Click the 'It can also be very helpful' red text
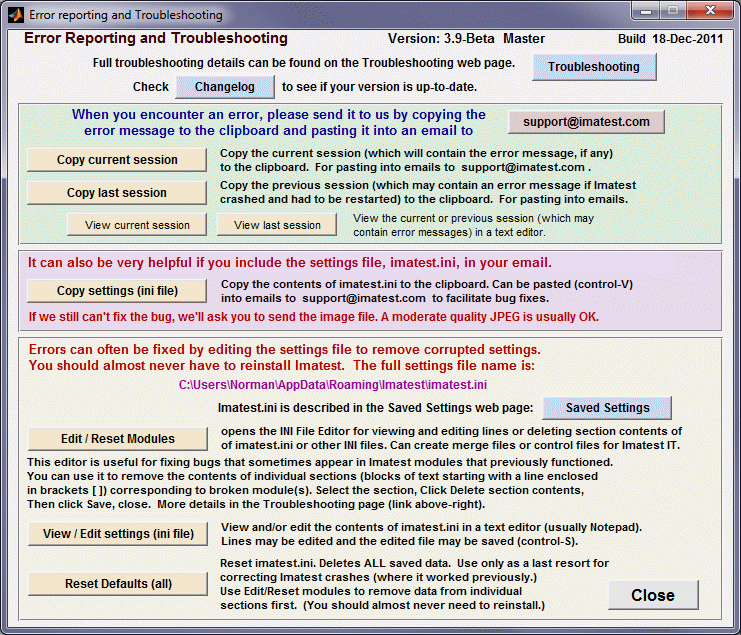The height and width of the screenshot is (635, 741). 290,263
